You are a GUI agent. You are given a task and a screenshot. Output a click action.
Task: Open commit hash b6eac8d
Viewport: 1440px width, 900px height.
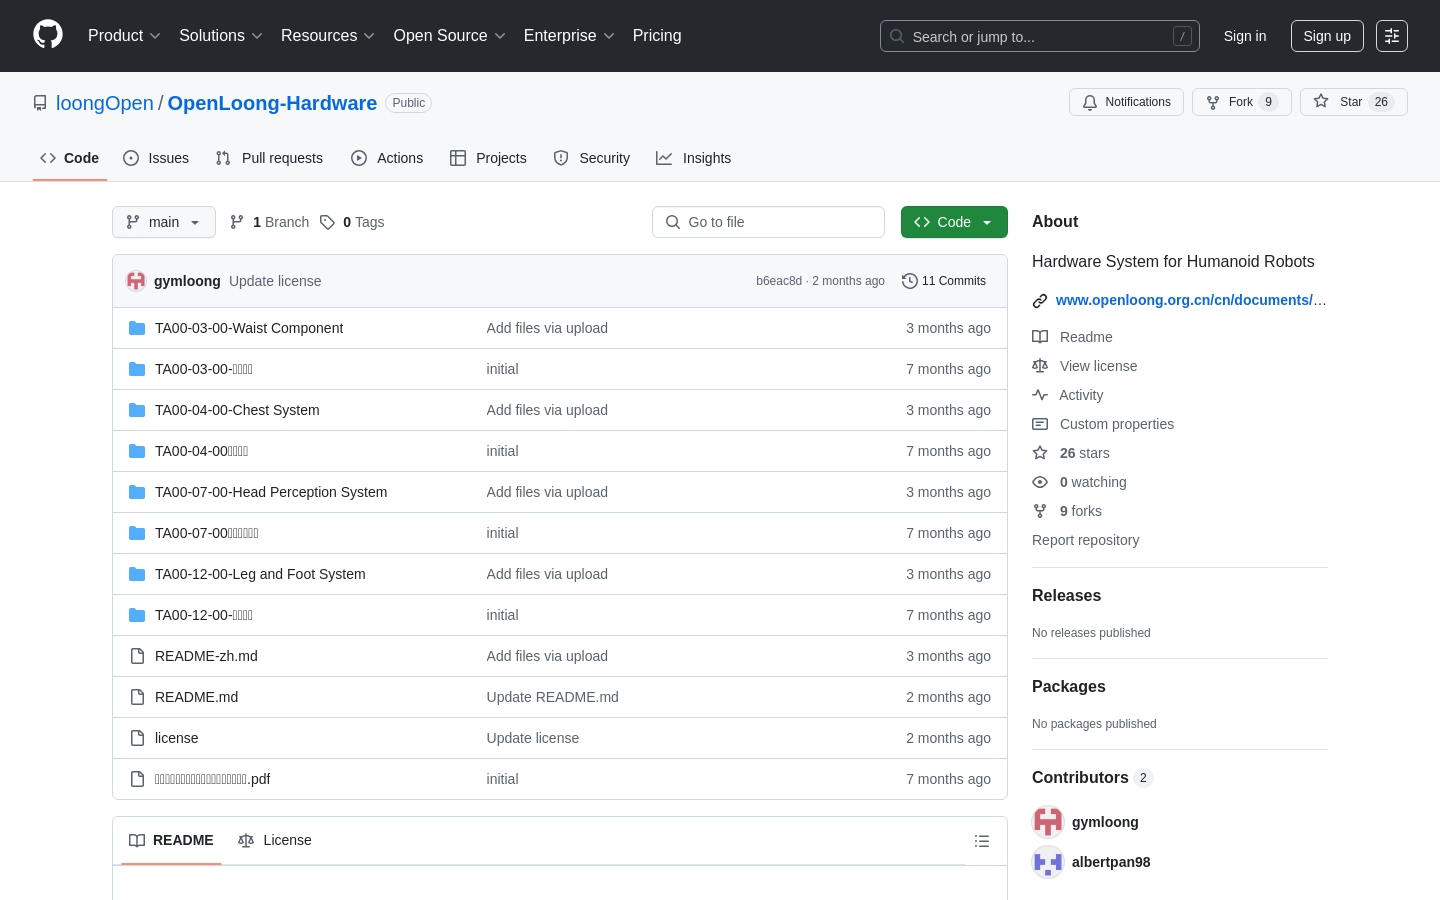[779, 281]
